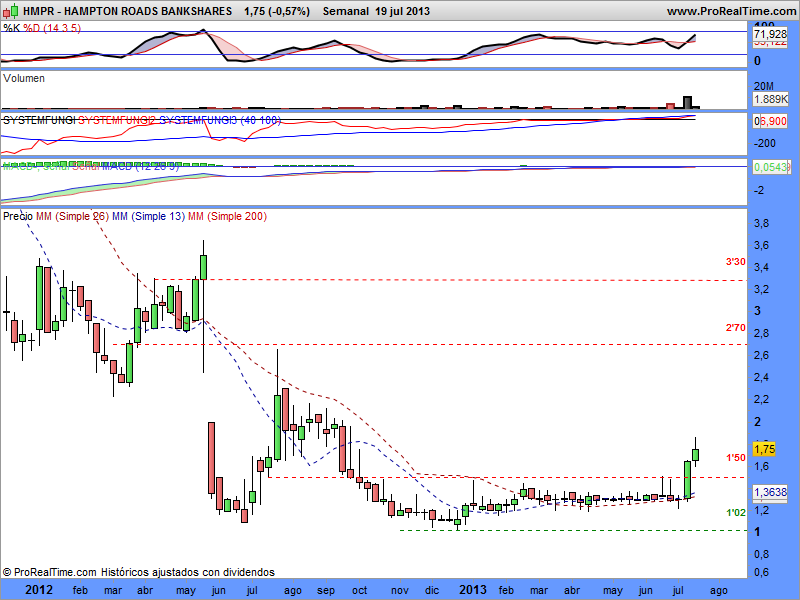
Task: Click the 20M volume scale label
Action: [764, 86]
